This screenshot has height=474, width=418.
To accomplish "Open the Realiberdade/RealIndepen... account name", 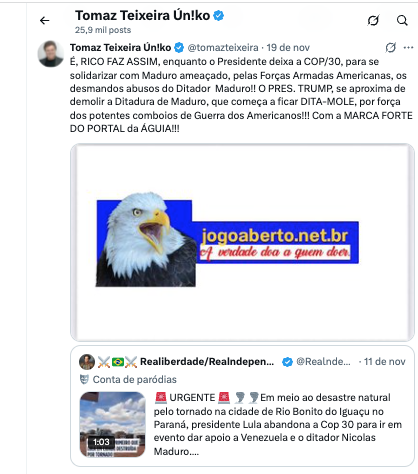I will click(x=207, y=362).
